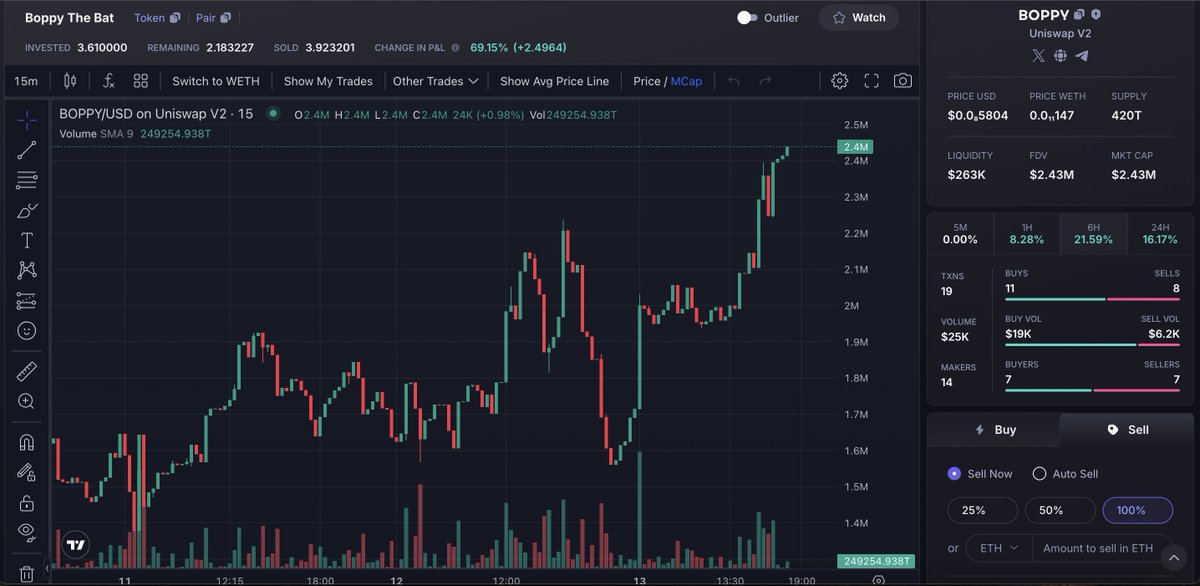Viewport: 1200px width, 586px height.
Task: Select the ruler measure tool
Action: pos(27,372)
